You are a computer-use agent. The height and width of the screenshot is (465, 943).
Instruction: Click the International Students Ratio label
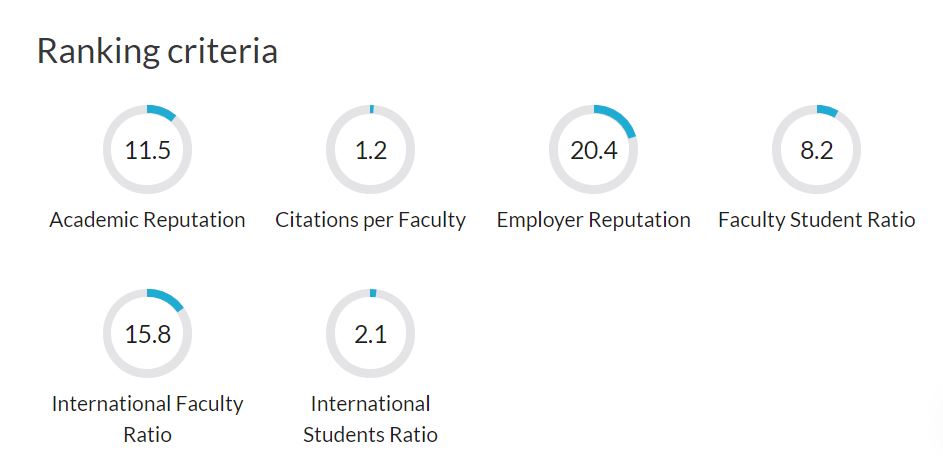pos(370,419)
